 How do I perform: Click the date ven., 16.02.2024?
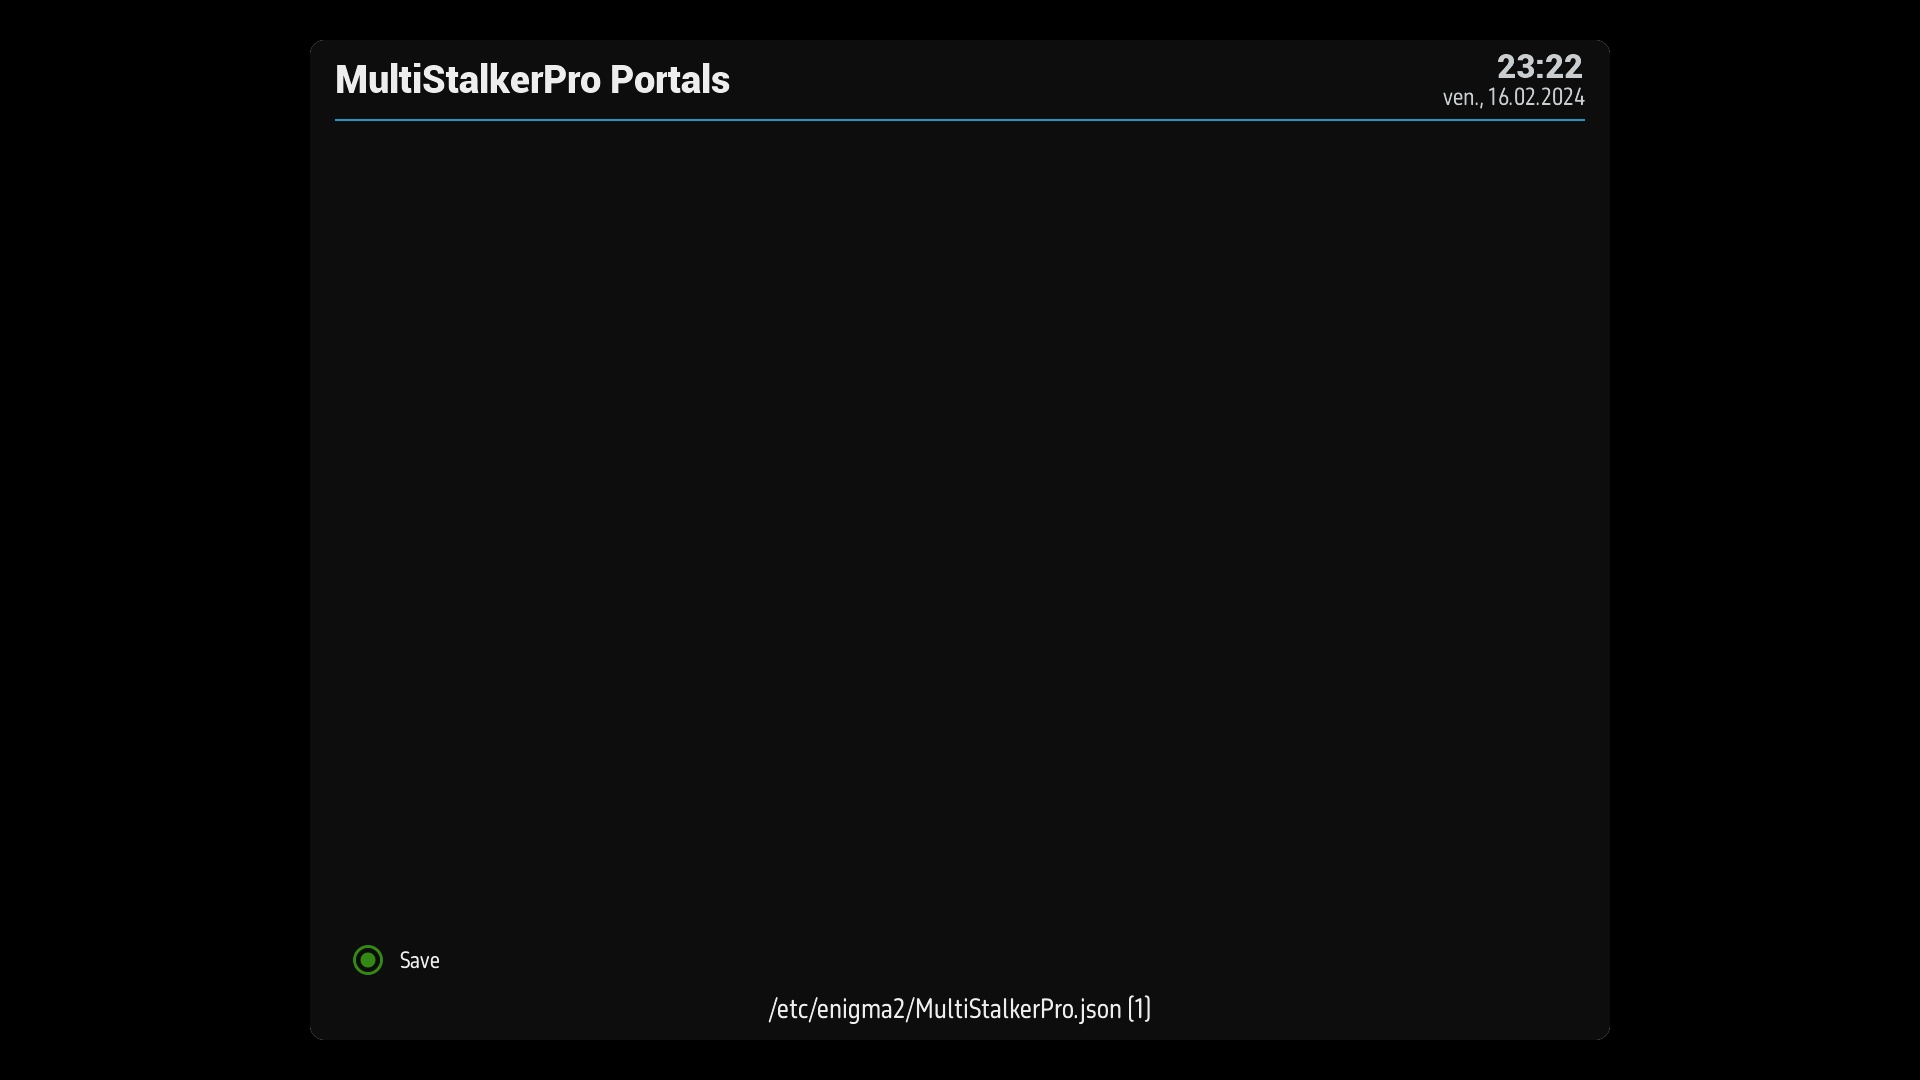click(1513, 98)
